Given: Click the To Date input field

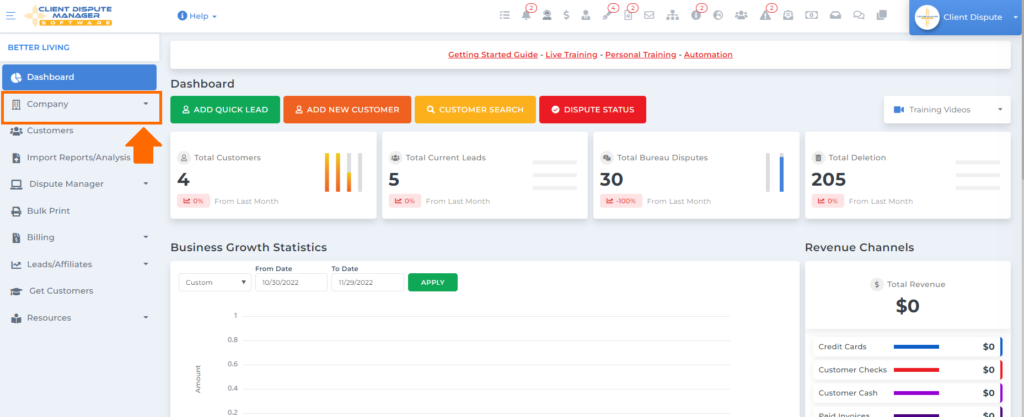Looking at the screenshot, I should pyautogui.click(x=368, y=283).
